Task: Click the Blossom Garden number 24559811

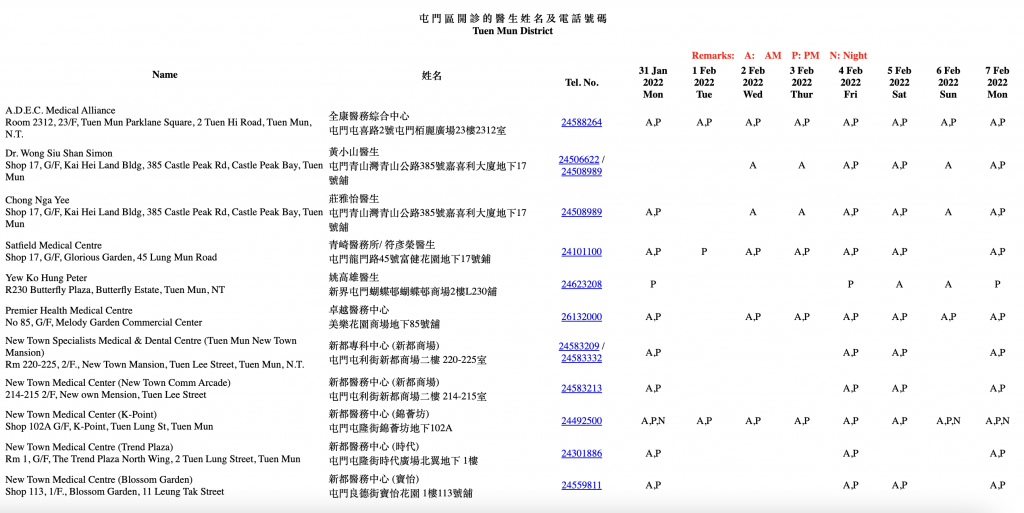Action: point(581,485)
